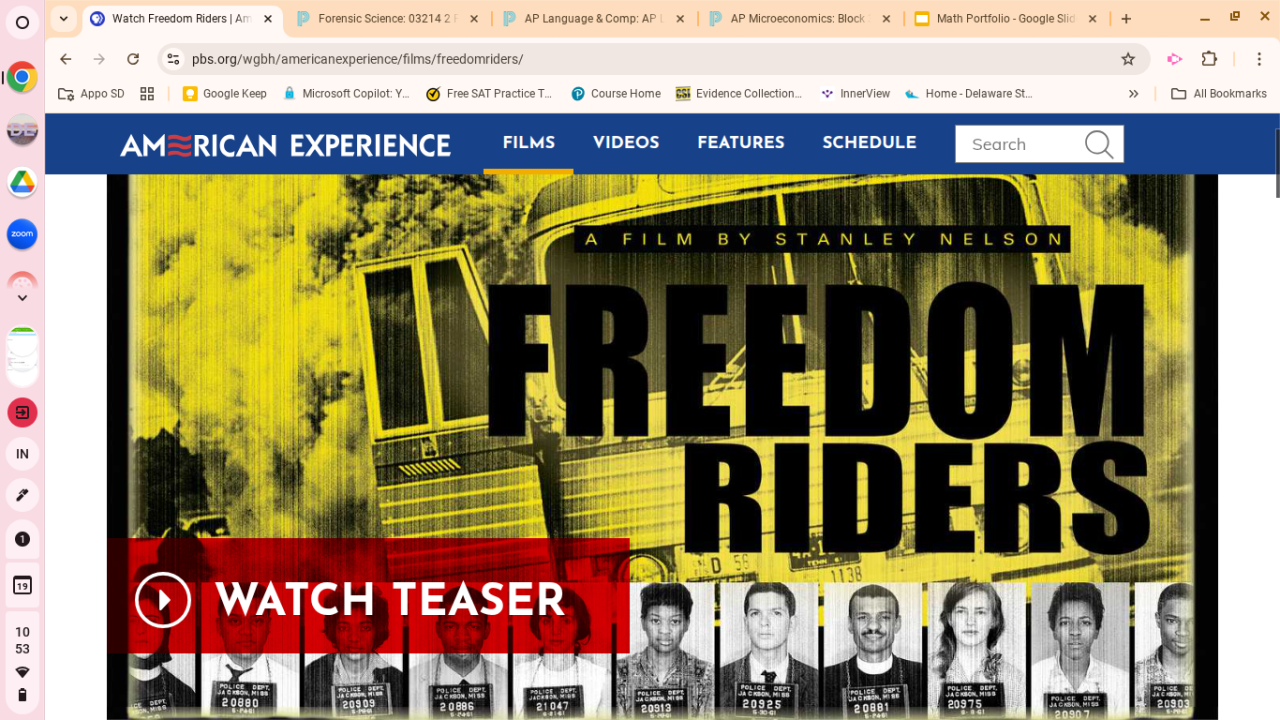Switch to the Math Portfolio Google Slides tab

click(x=1007, y=18)
